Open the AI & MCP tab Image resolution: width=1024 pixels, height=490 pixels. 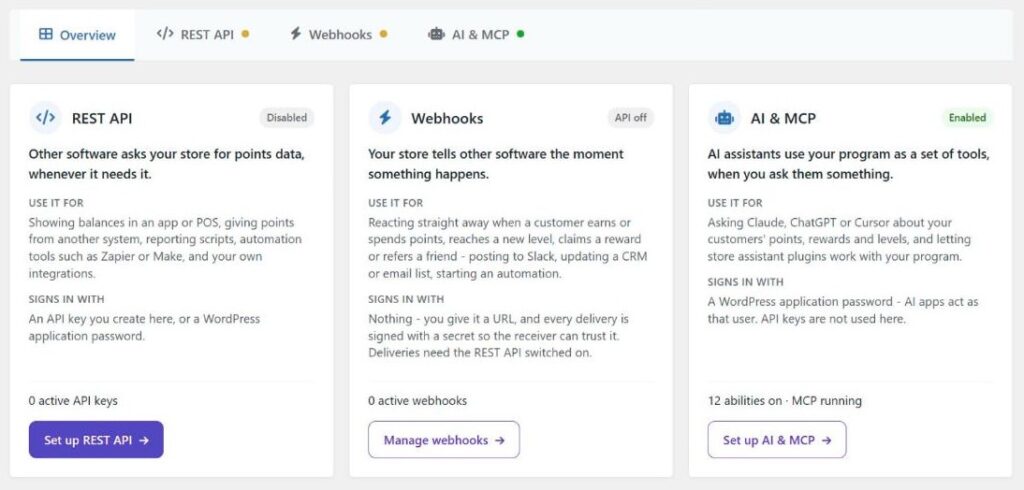(476, 35)
